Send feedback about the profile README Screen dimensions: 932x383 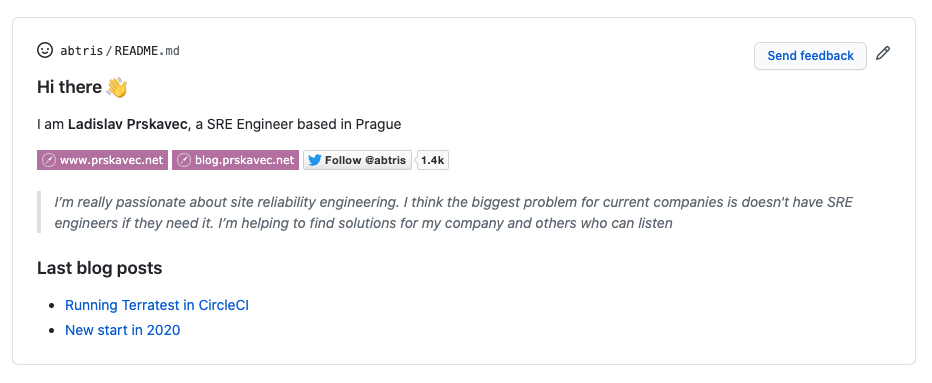pos(810,56)
